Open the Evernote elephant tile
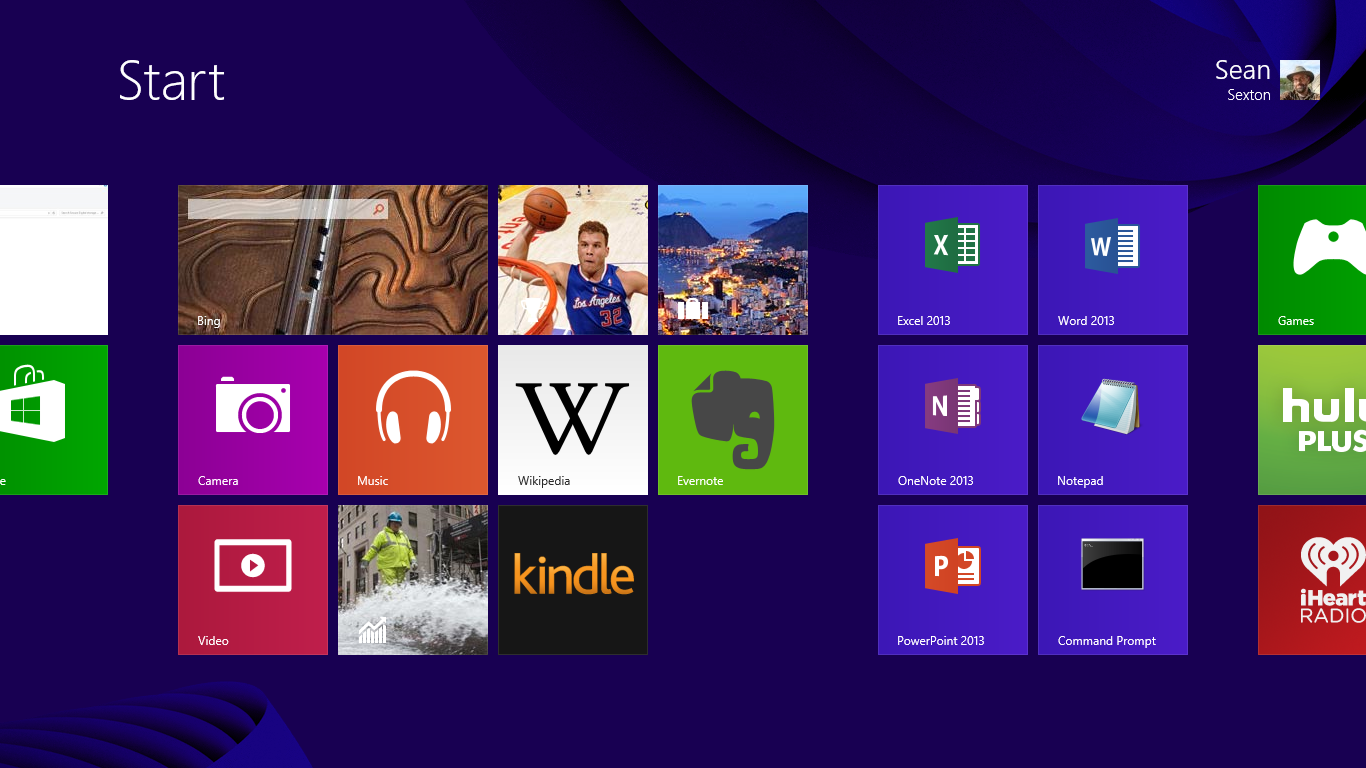This screenshot has width=1366, height=768. point(732,420)
